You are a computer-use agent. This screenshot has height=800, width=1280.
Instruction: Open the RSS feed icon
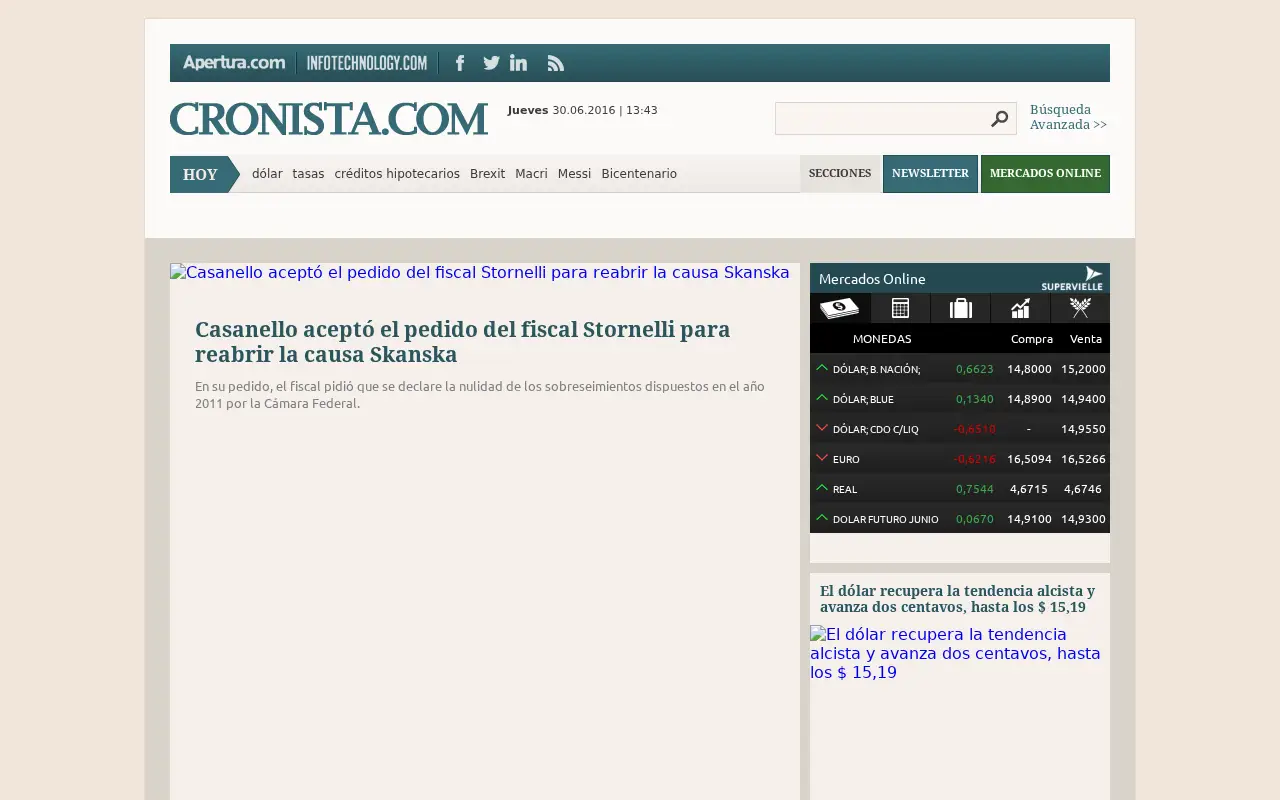pos(556,63)
